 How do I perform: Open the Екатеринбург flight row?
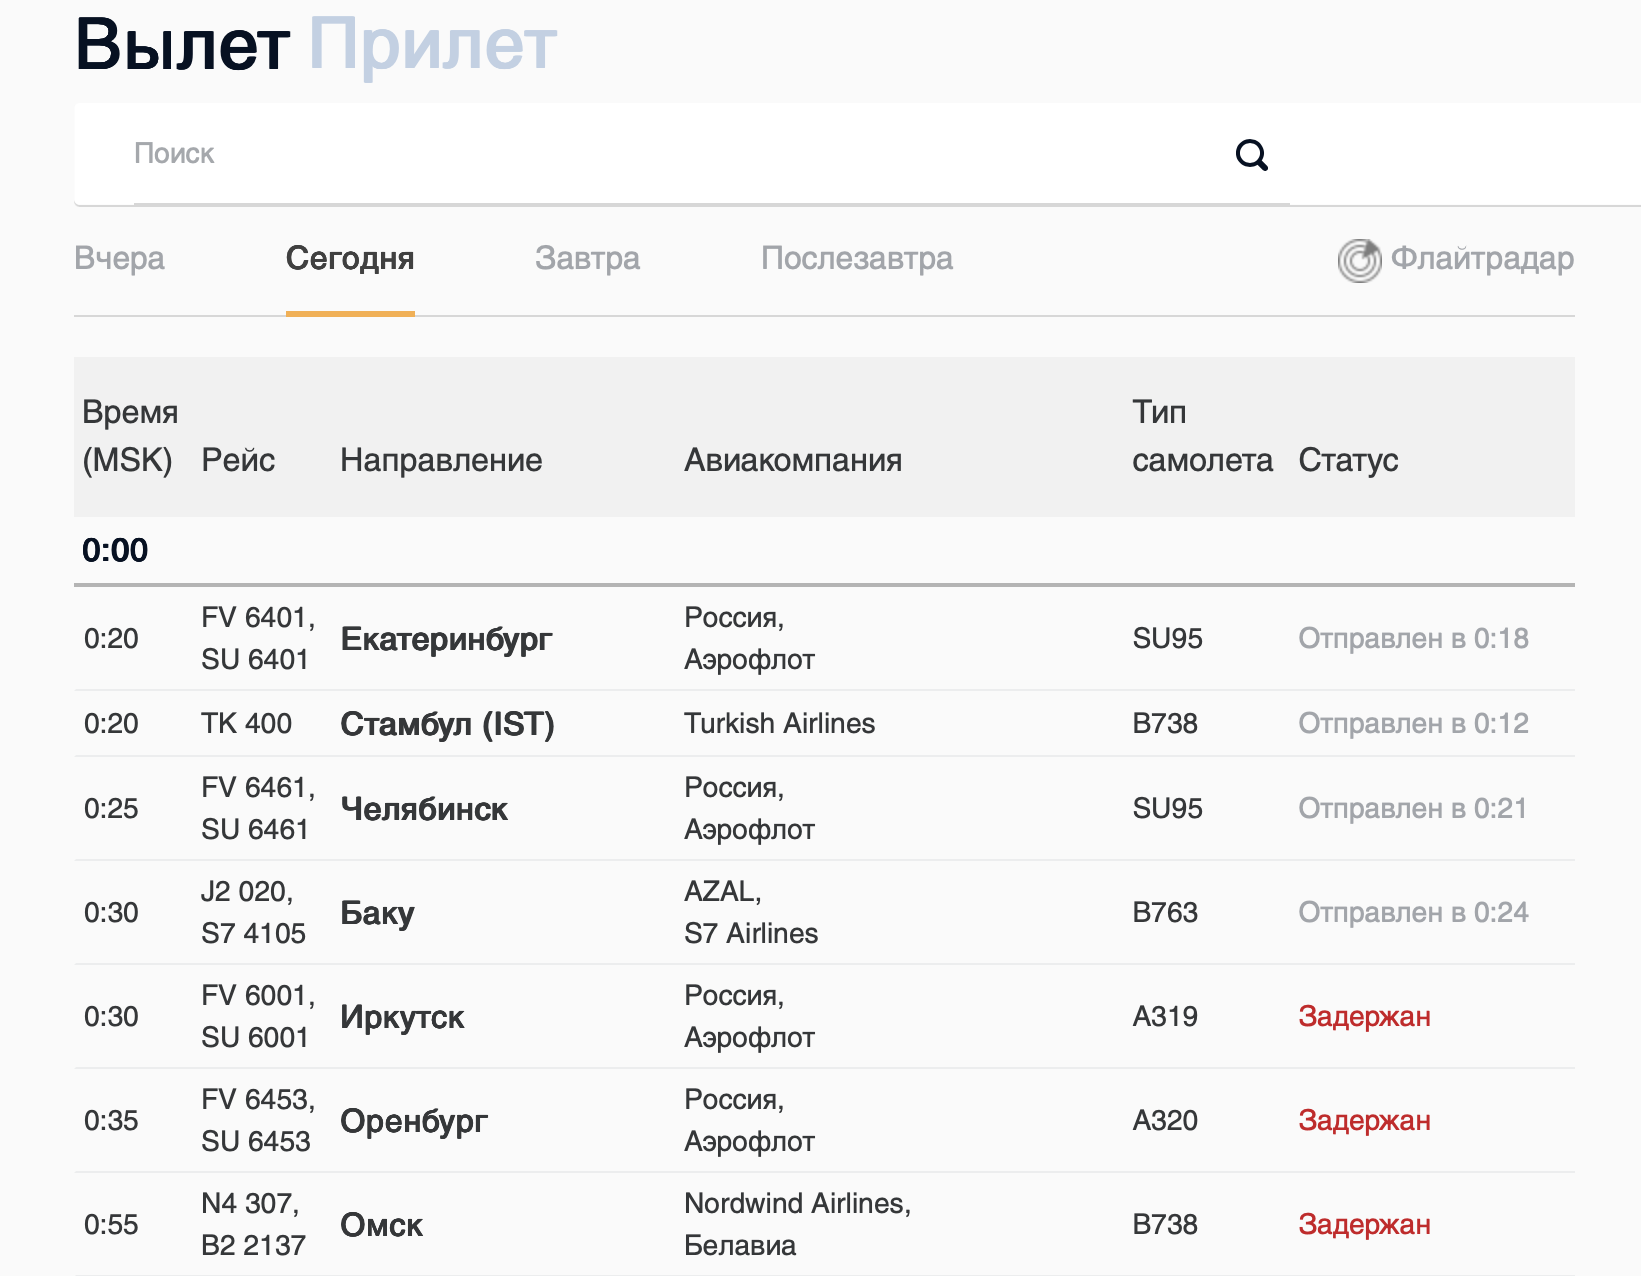tap(446, 639)
